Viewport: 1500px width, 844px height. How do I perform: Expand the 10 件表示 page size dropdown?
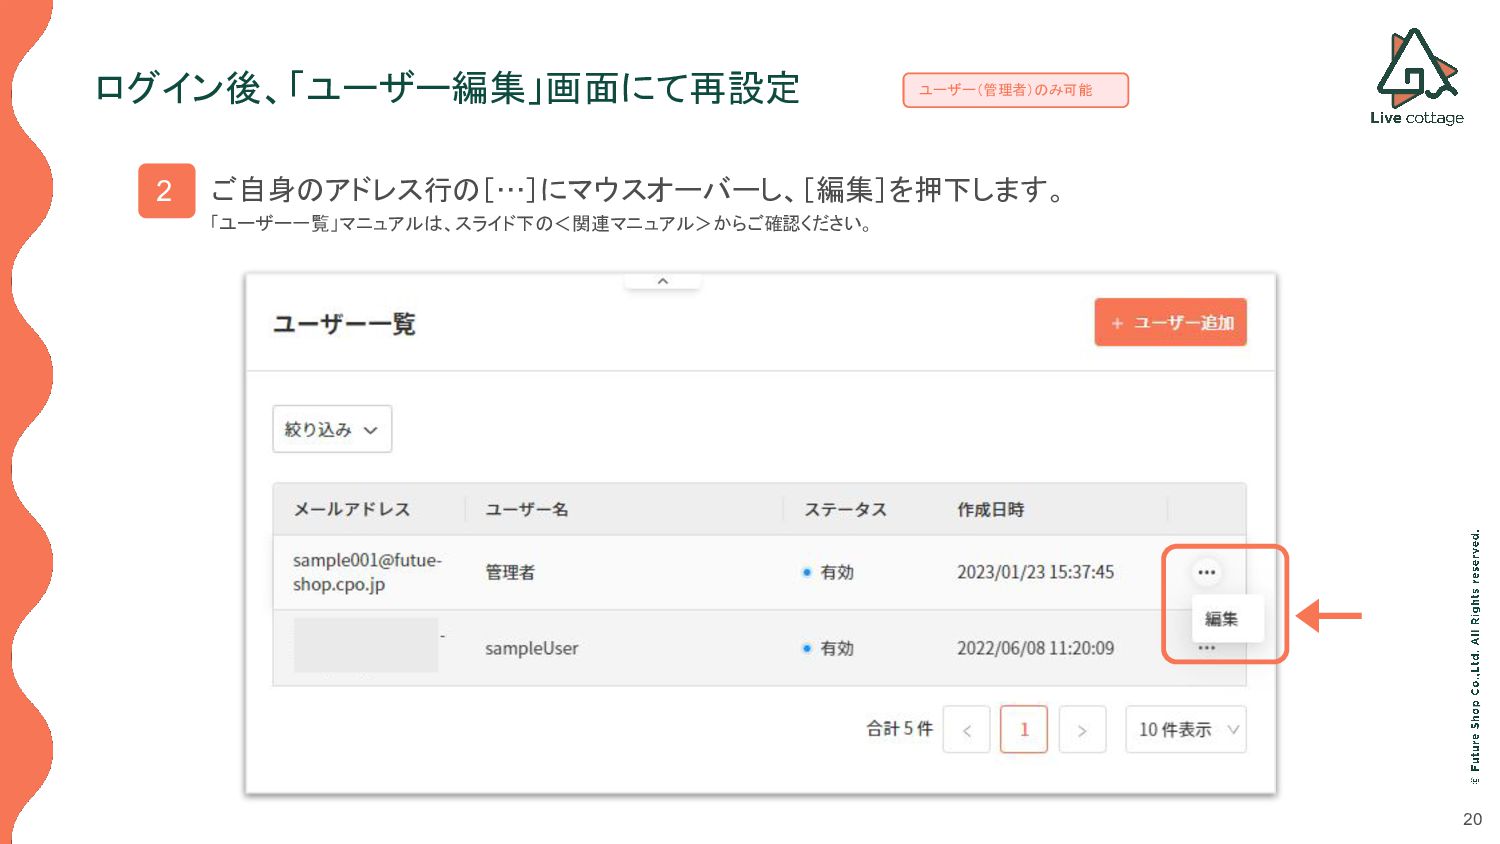click(1185, 730)
